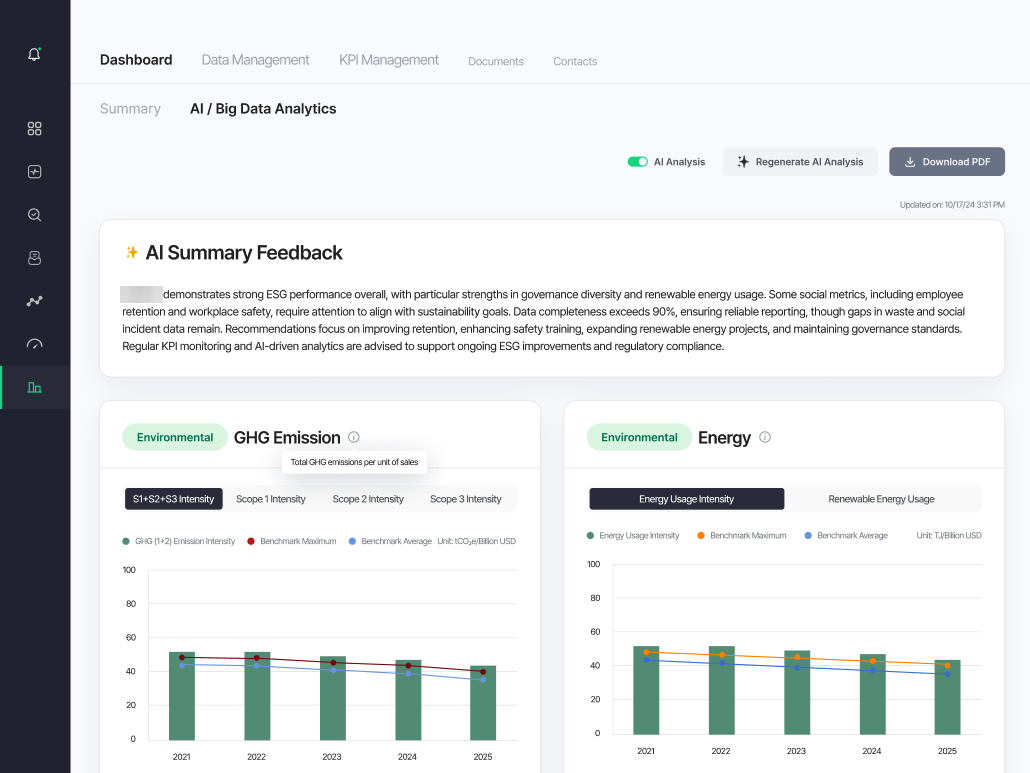Open the activity pulse sidebar icon
Image resolution: width=1030 pixels, height=773 pixels.
point(34,172)
